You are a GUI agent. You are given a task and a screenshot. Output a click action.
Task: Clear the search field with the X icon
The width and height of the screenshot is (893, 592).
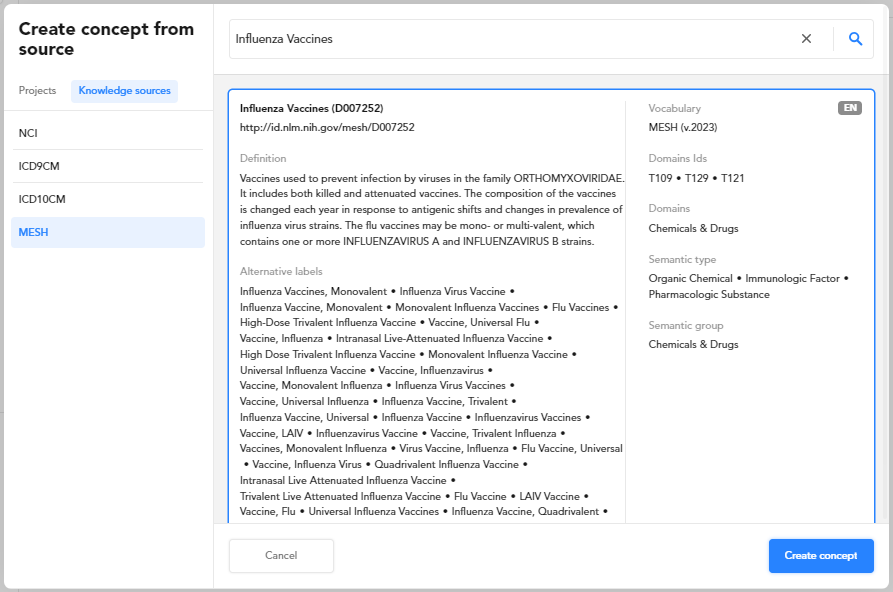[806, 39]
